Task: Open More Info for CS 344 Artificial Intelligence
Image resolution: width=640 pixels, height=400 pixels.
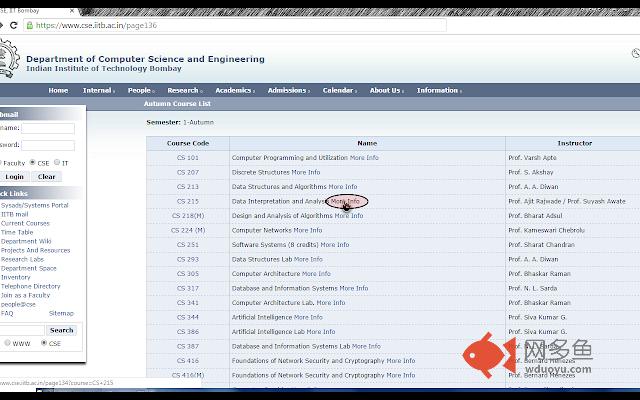Action: click(x=308, y=317)
